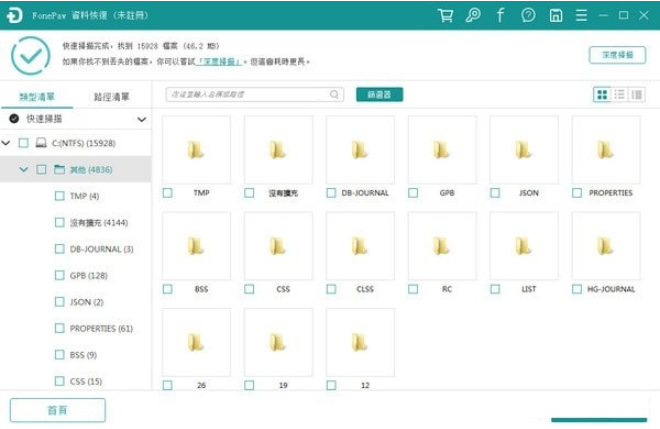
Task: Click the 首頁 home button
Action: pos(58,410)
